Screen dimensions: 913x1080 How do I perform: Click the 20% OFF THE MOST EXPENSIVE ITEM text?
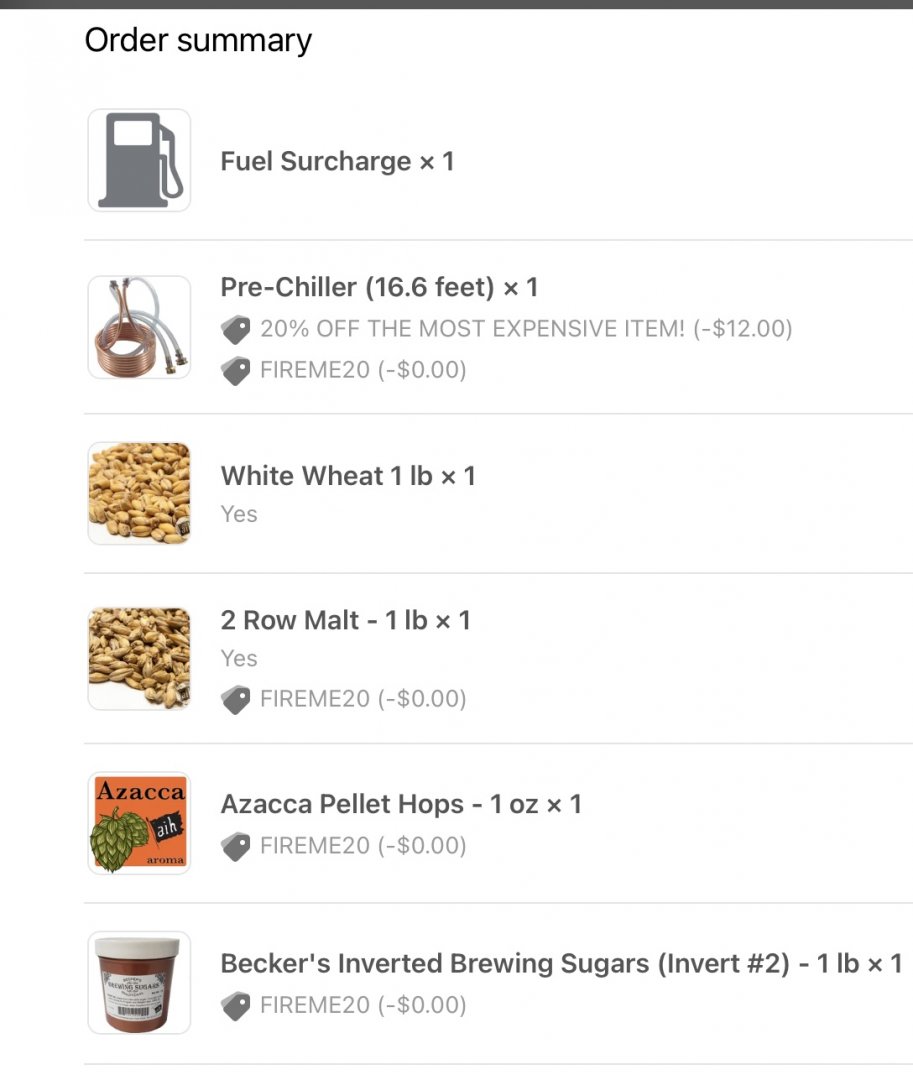pyautogui.click(x=525, y=329)
